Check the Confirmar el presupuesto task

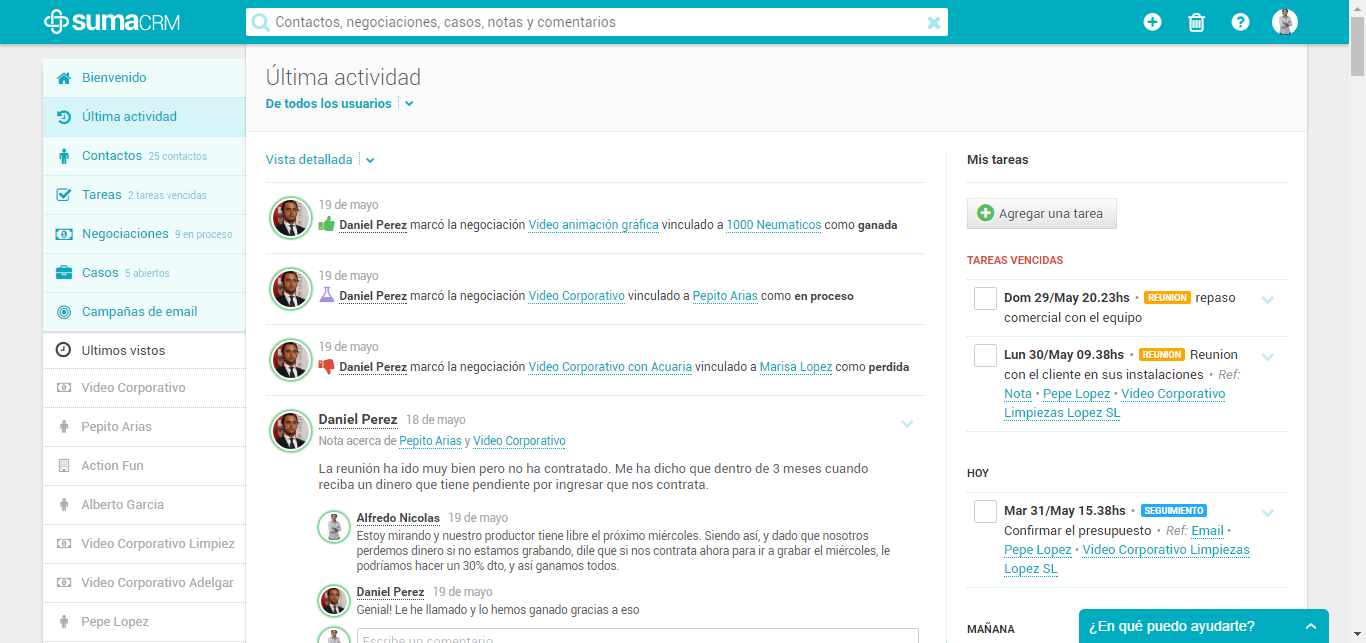(985, 511)
